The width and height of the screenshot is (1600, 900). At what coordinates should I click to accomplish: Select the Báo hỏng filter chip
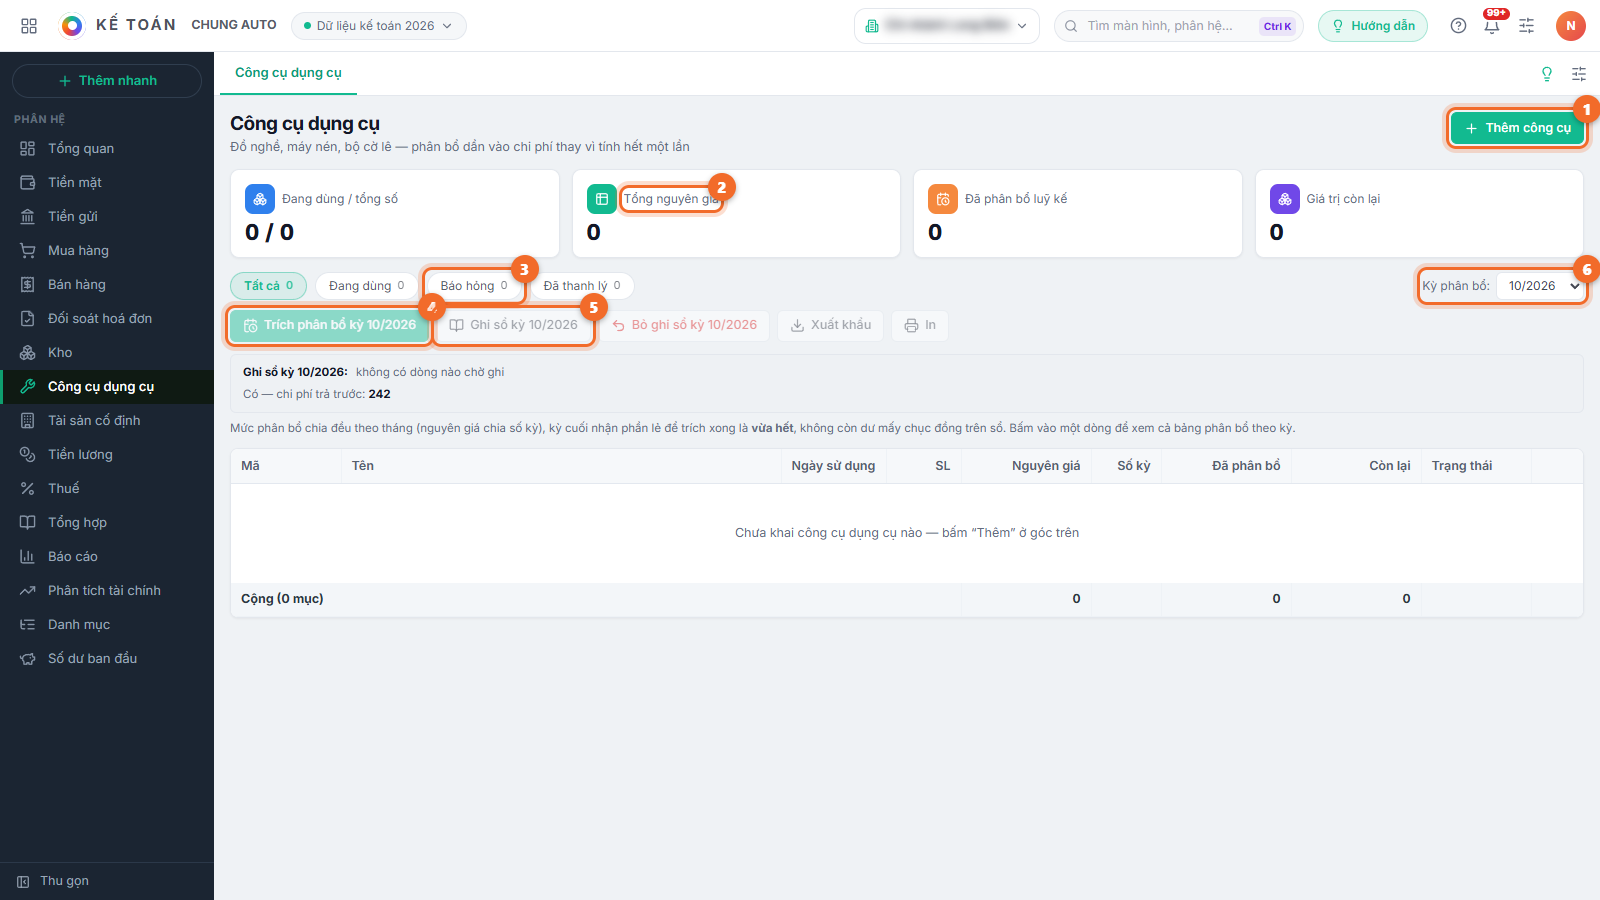[474, 286]
